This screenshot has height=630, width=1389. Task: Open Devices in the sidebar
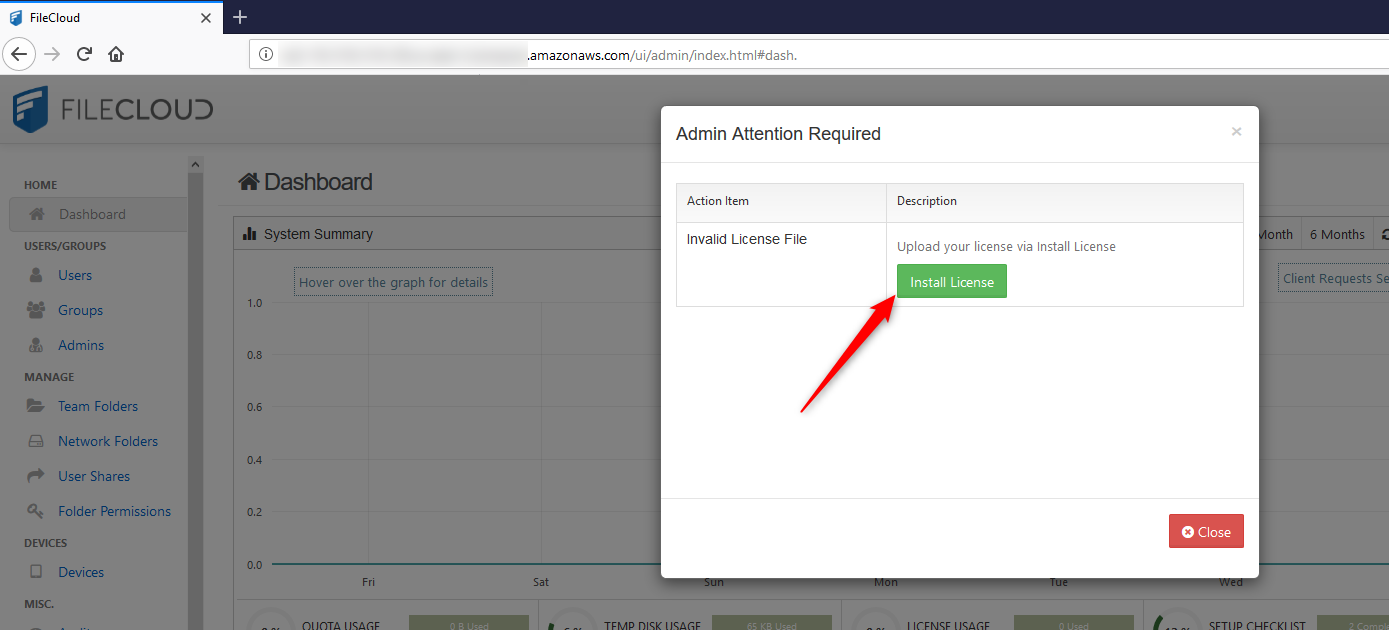tap(80, 572)
